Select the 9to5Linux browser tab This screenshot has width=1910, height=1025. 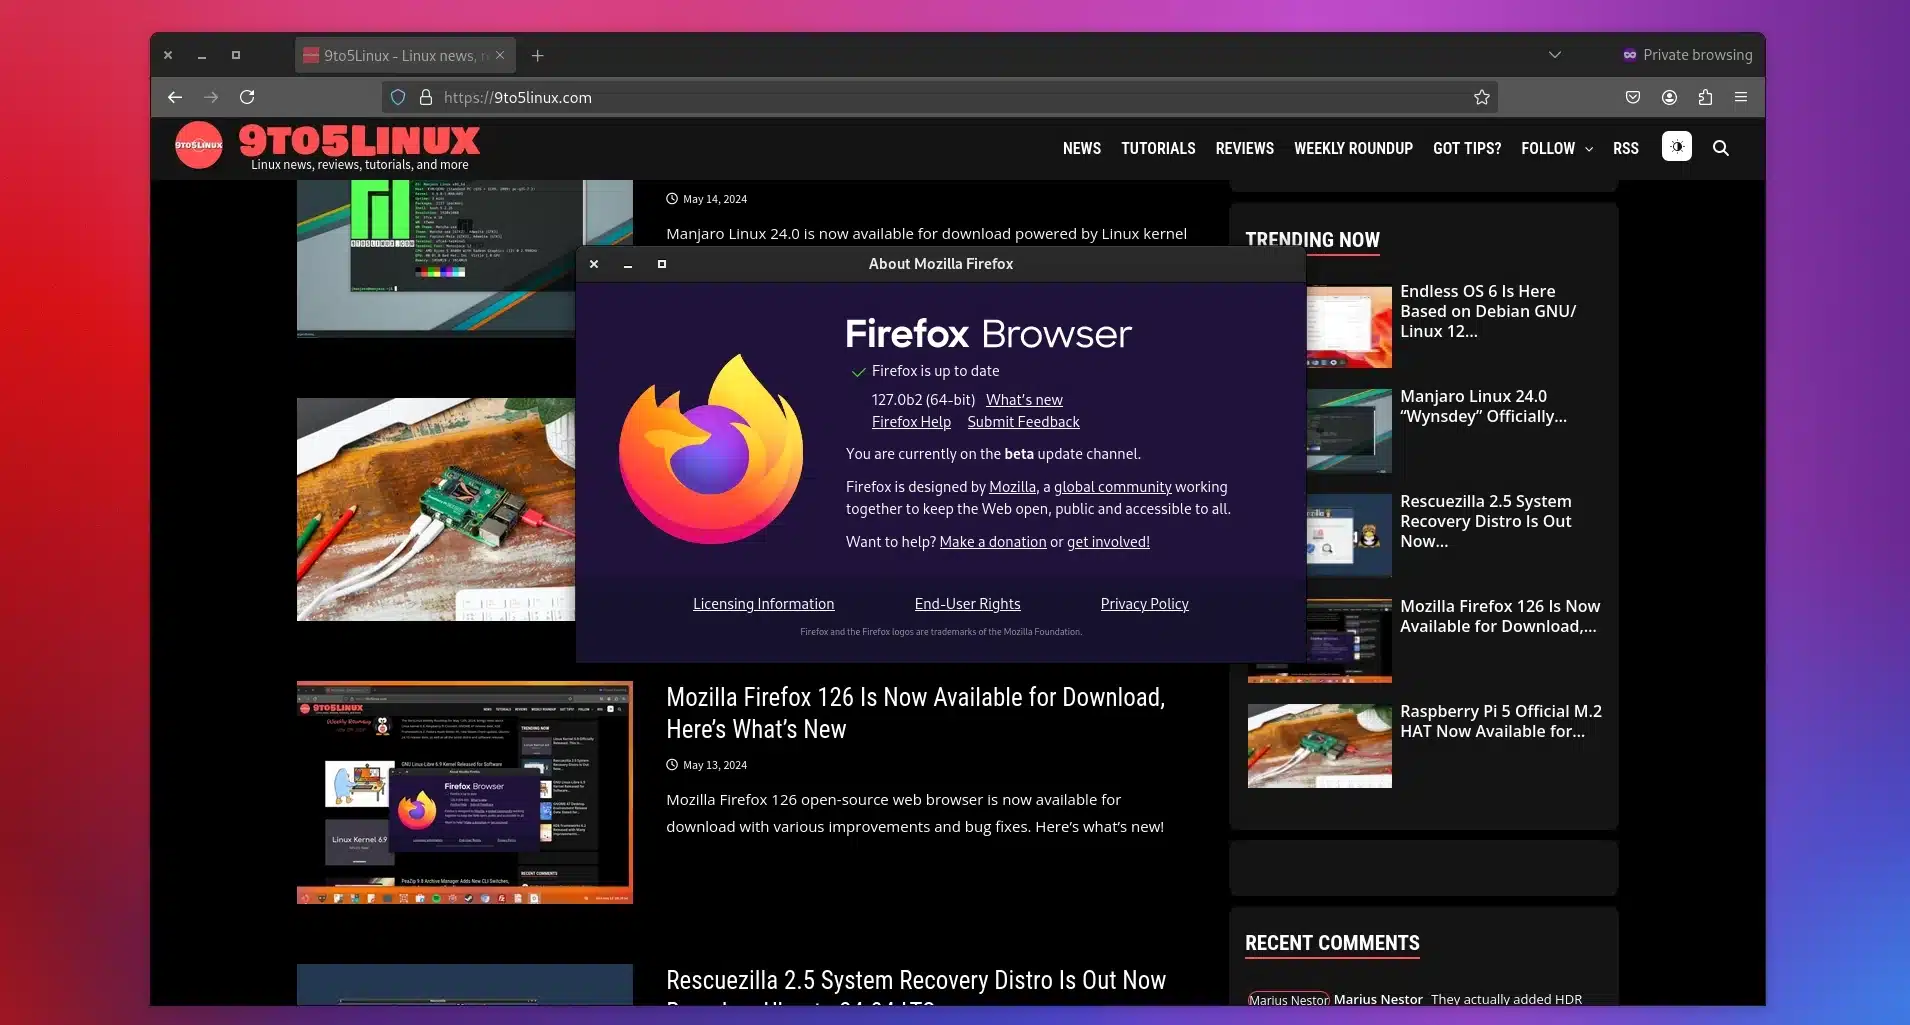[400, 56]
